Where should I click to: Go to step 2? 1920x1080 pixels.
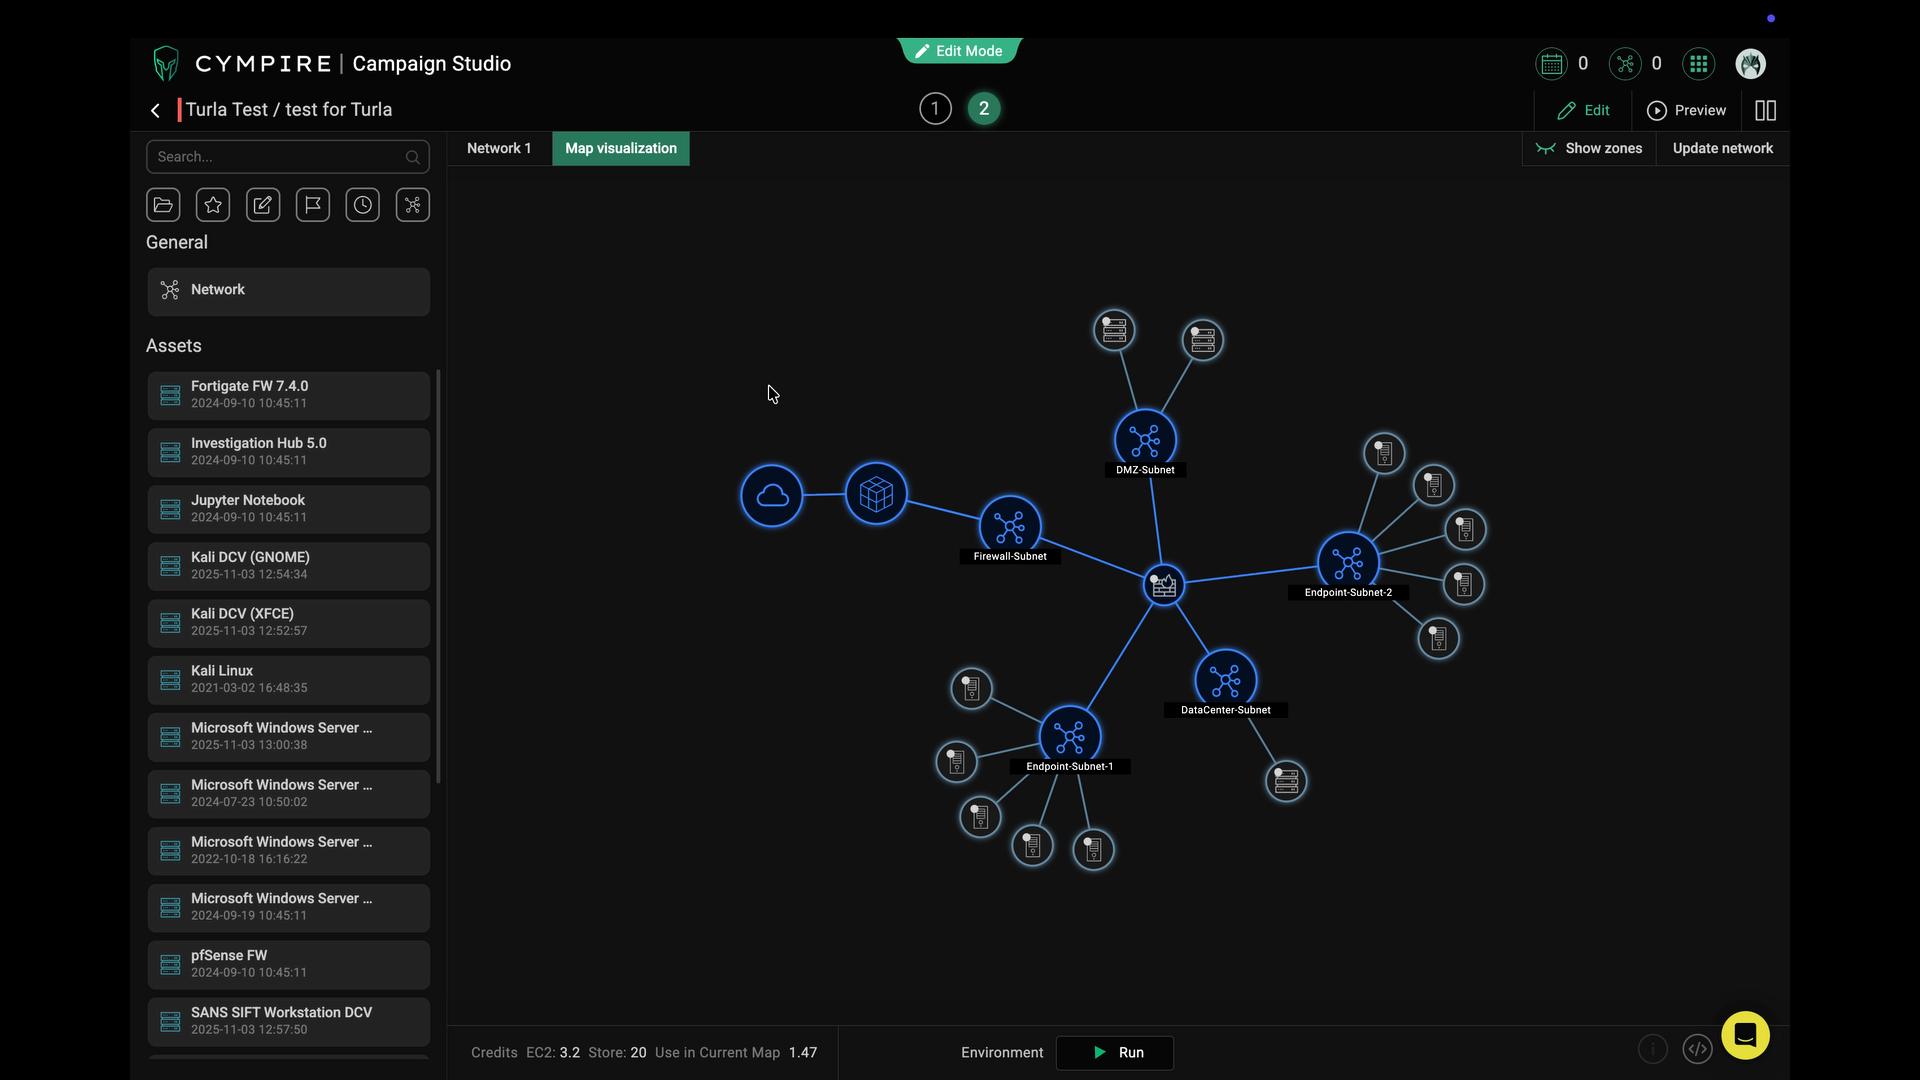click(x=984, y=109)
